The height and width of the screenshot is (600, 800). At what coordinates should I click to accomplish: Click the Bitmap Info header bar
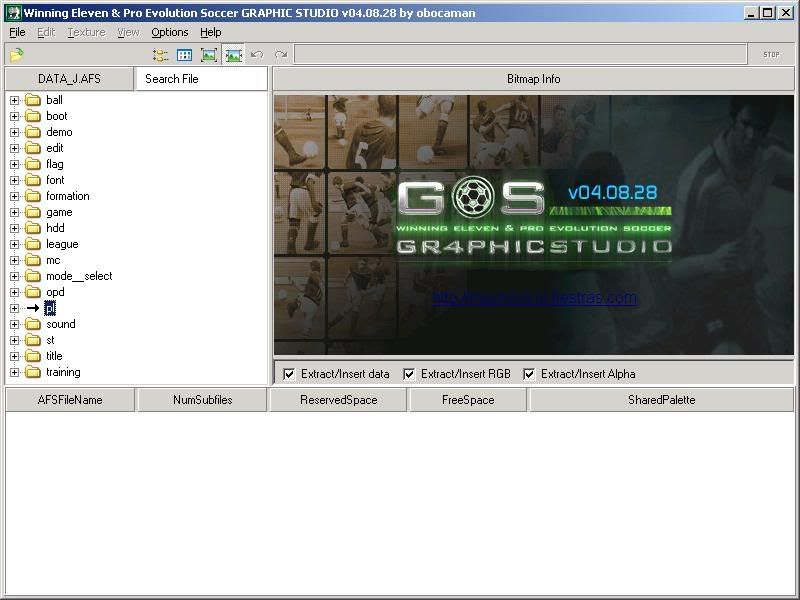[x=534, y=79]
